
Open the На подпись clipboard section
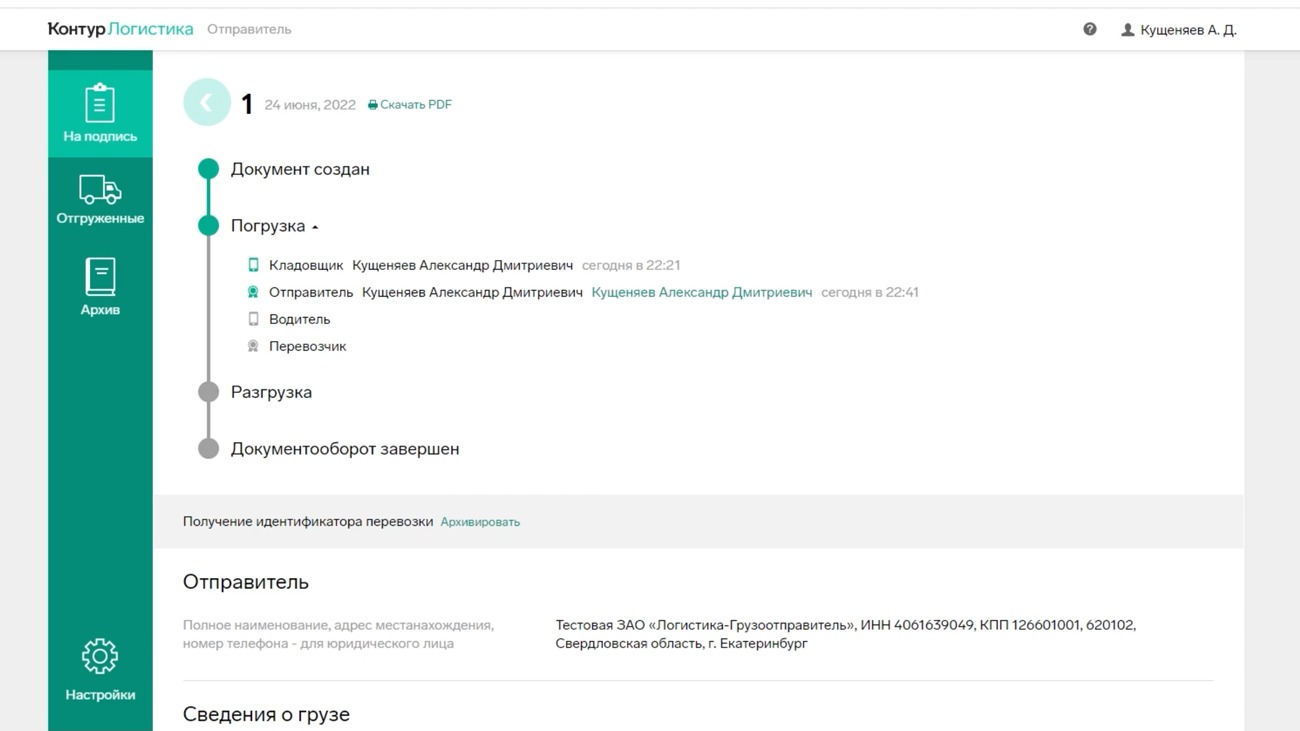pyautogui.click(x=100, y=114)
